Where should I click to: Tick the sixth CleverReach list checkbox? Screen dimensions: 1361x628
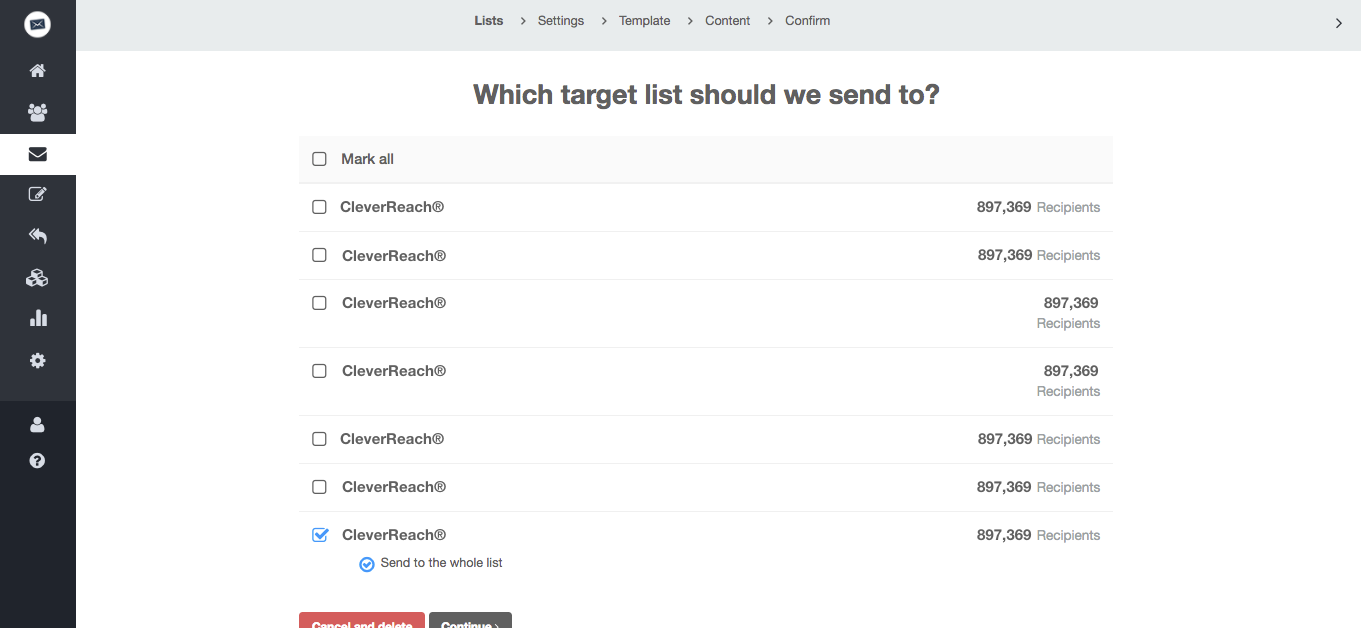point(319,487)
